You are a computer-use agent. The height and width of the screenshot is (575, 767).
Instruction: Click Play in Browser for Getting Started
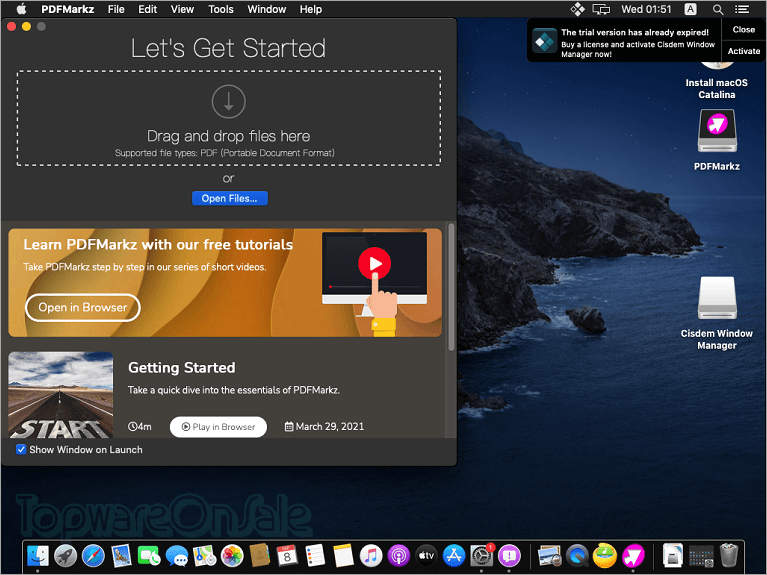[218, 427]
